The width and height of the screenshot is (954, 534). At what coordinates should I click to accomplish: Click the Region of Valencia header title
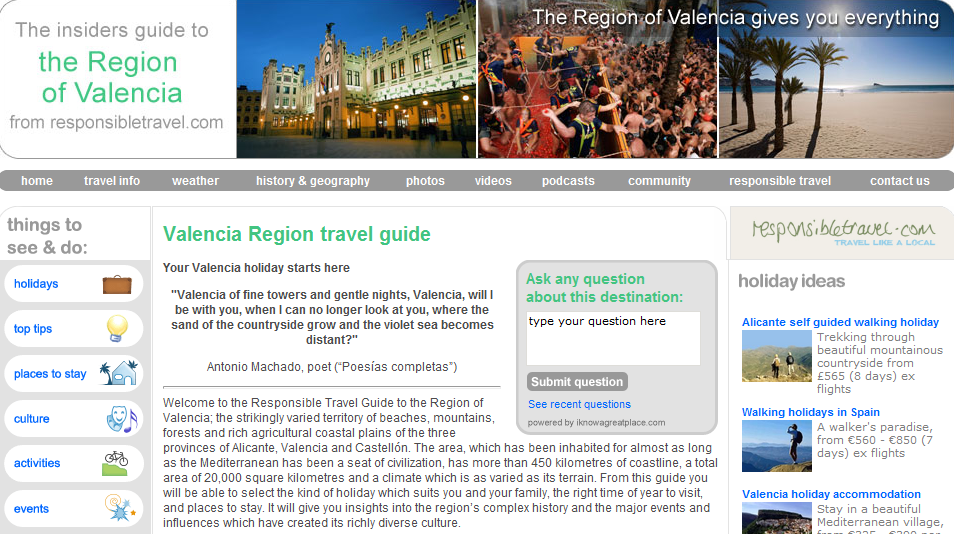click(110, 78)
